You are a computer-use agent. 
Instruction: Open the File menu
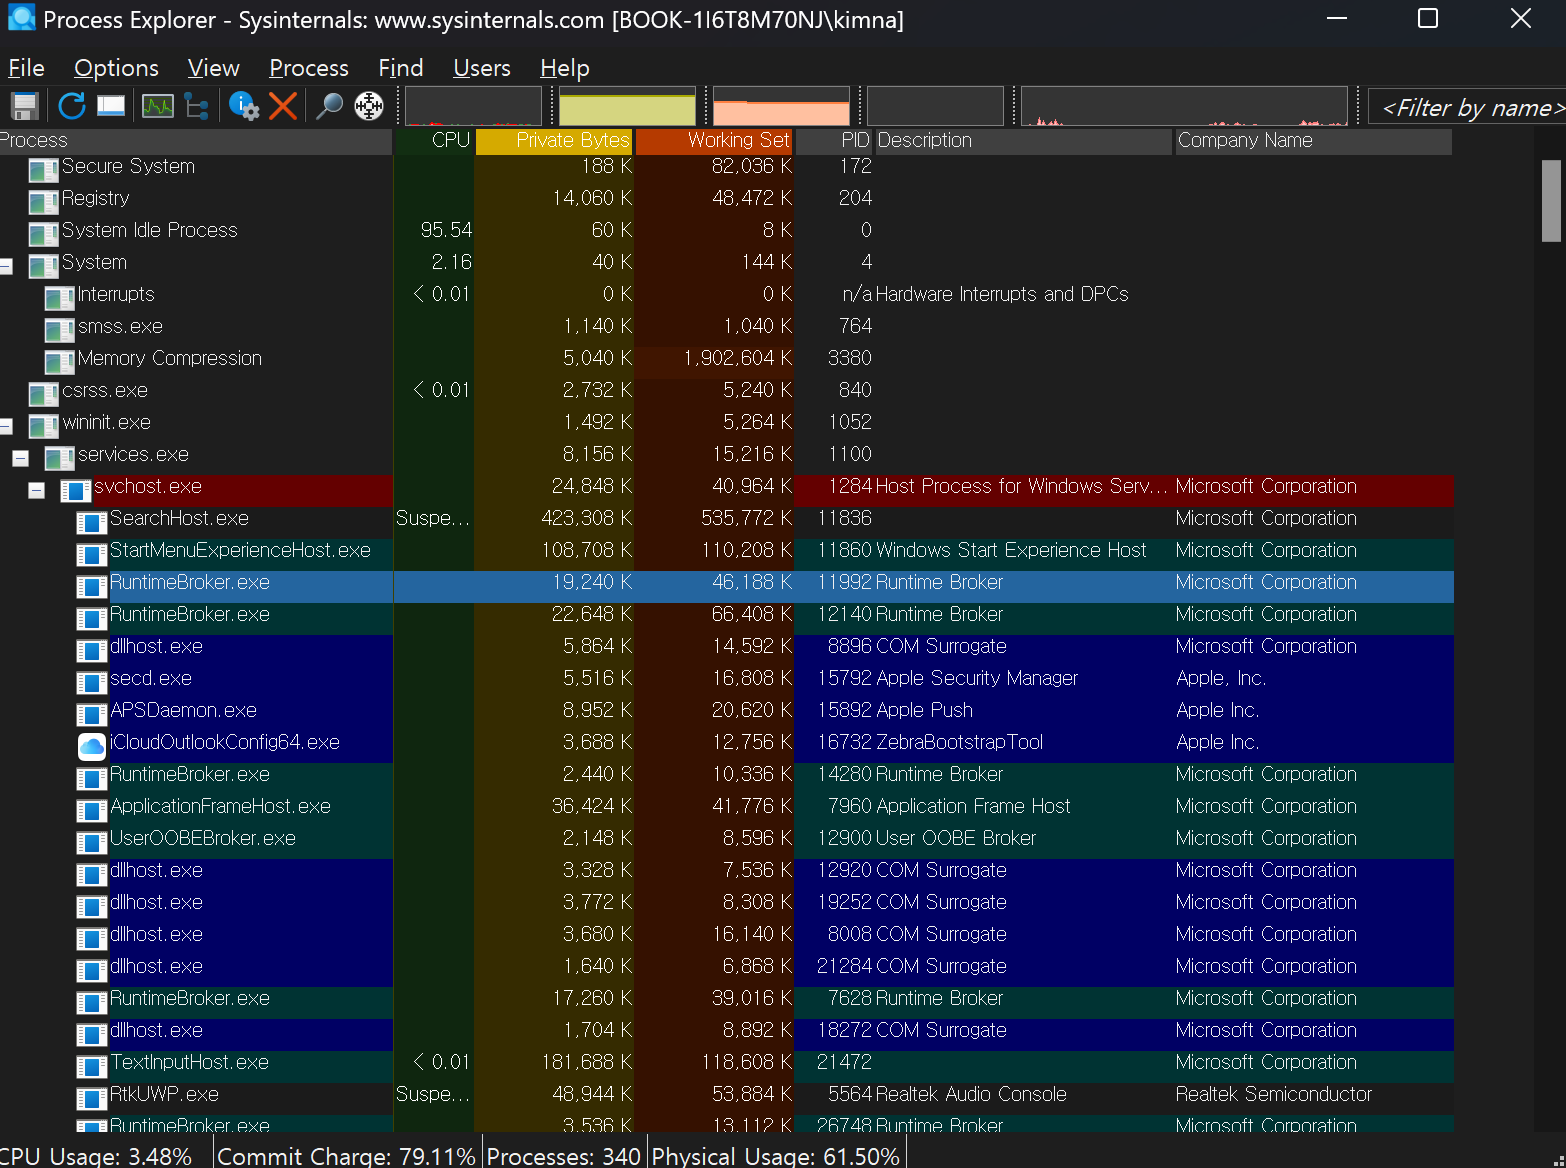[x=26, y=68]
